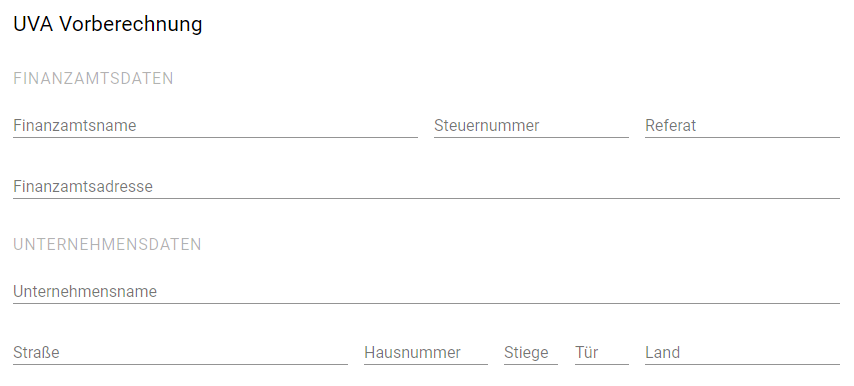854x386 pixels.
Task: Activate the tax office address line
Action: pos(426,187)
